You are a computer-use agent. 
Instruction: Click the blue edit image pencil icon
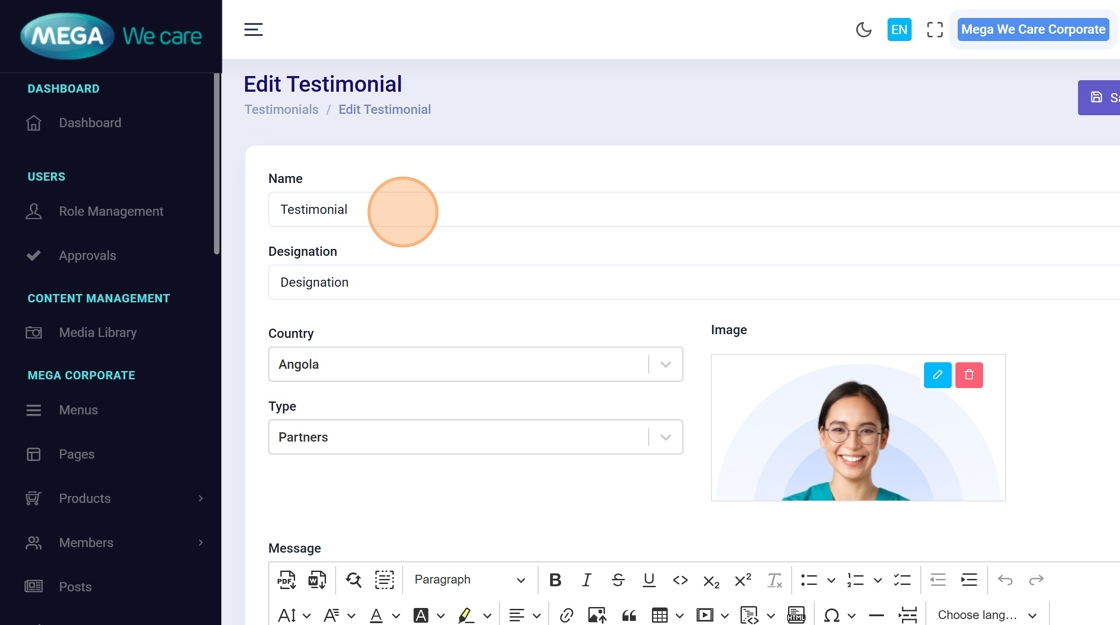click(937, 375)
